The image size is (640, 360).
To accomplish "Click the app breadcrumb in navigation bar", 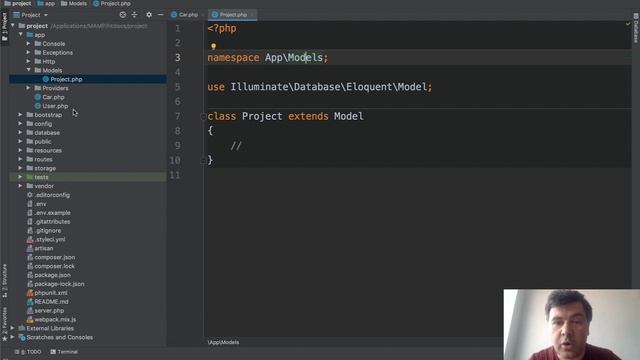I will 46,3.
